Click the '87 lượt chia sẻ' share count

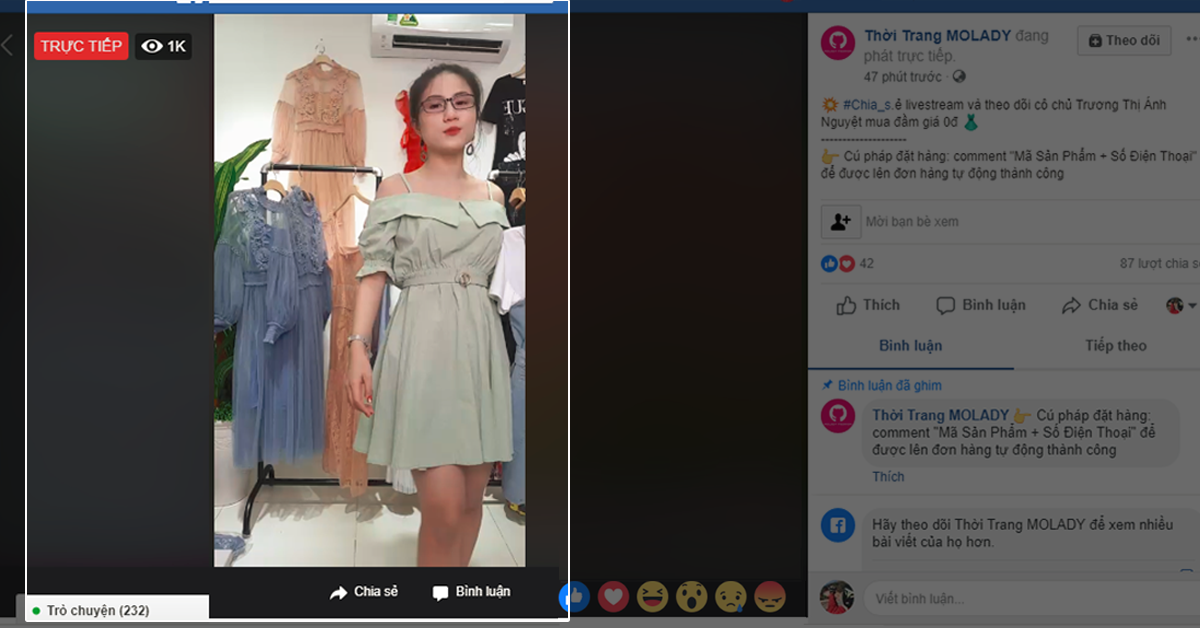1160,264
